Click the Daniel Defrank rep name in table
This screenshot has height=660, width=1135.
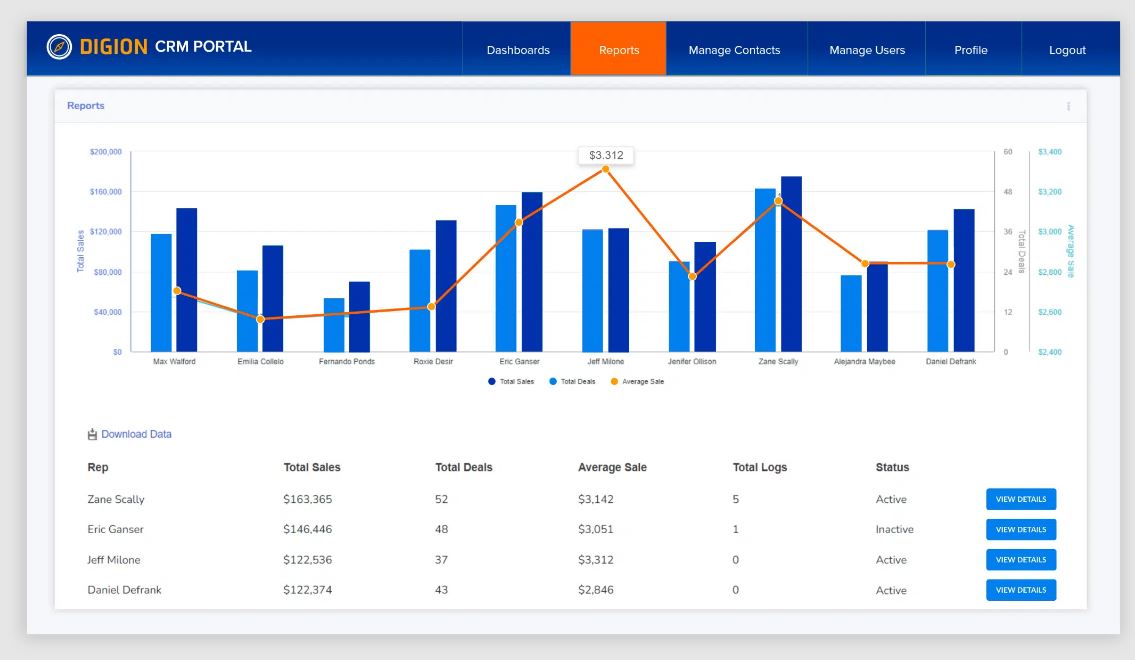pyautogui.click(x=125, y=591)
